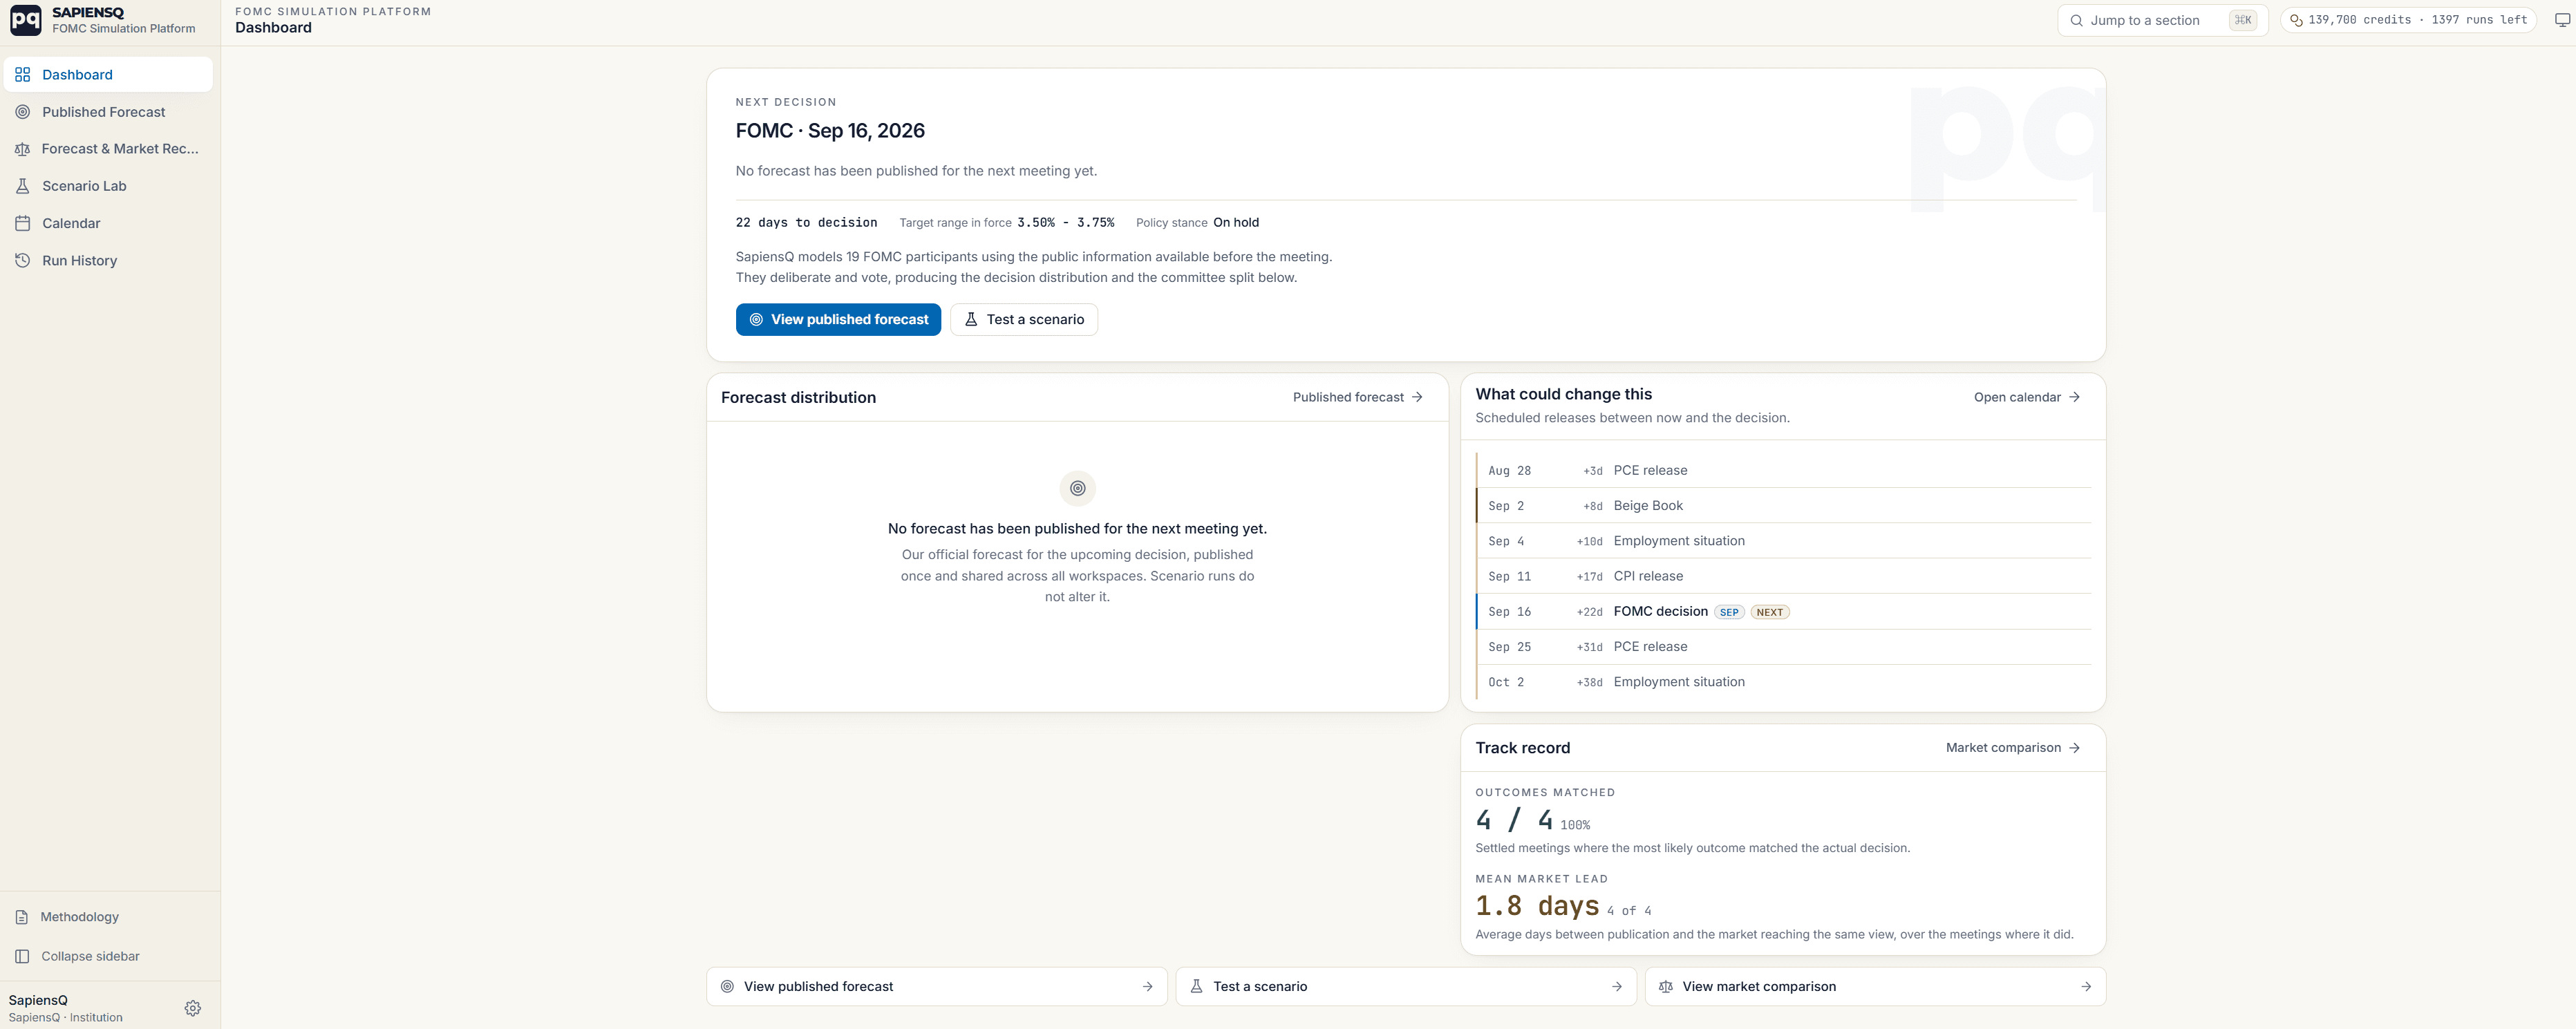The height and width of the screenshot is (1029, 2576).
Task: Click the NEXT badge on FOMC decision
Action: [x=1769, y=612]
